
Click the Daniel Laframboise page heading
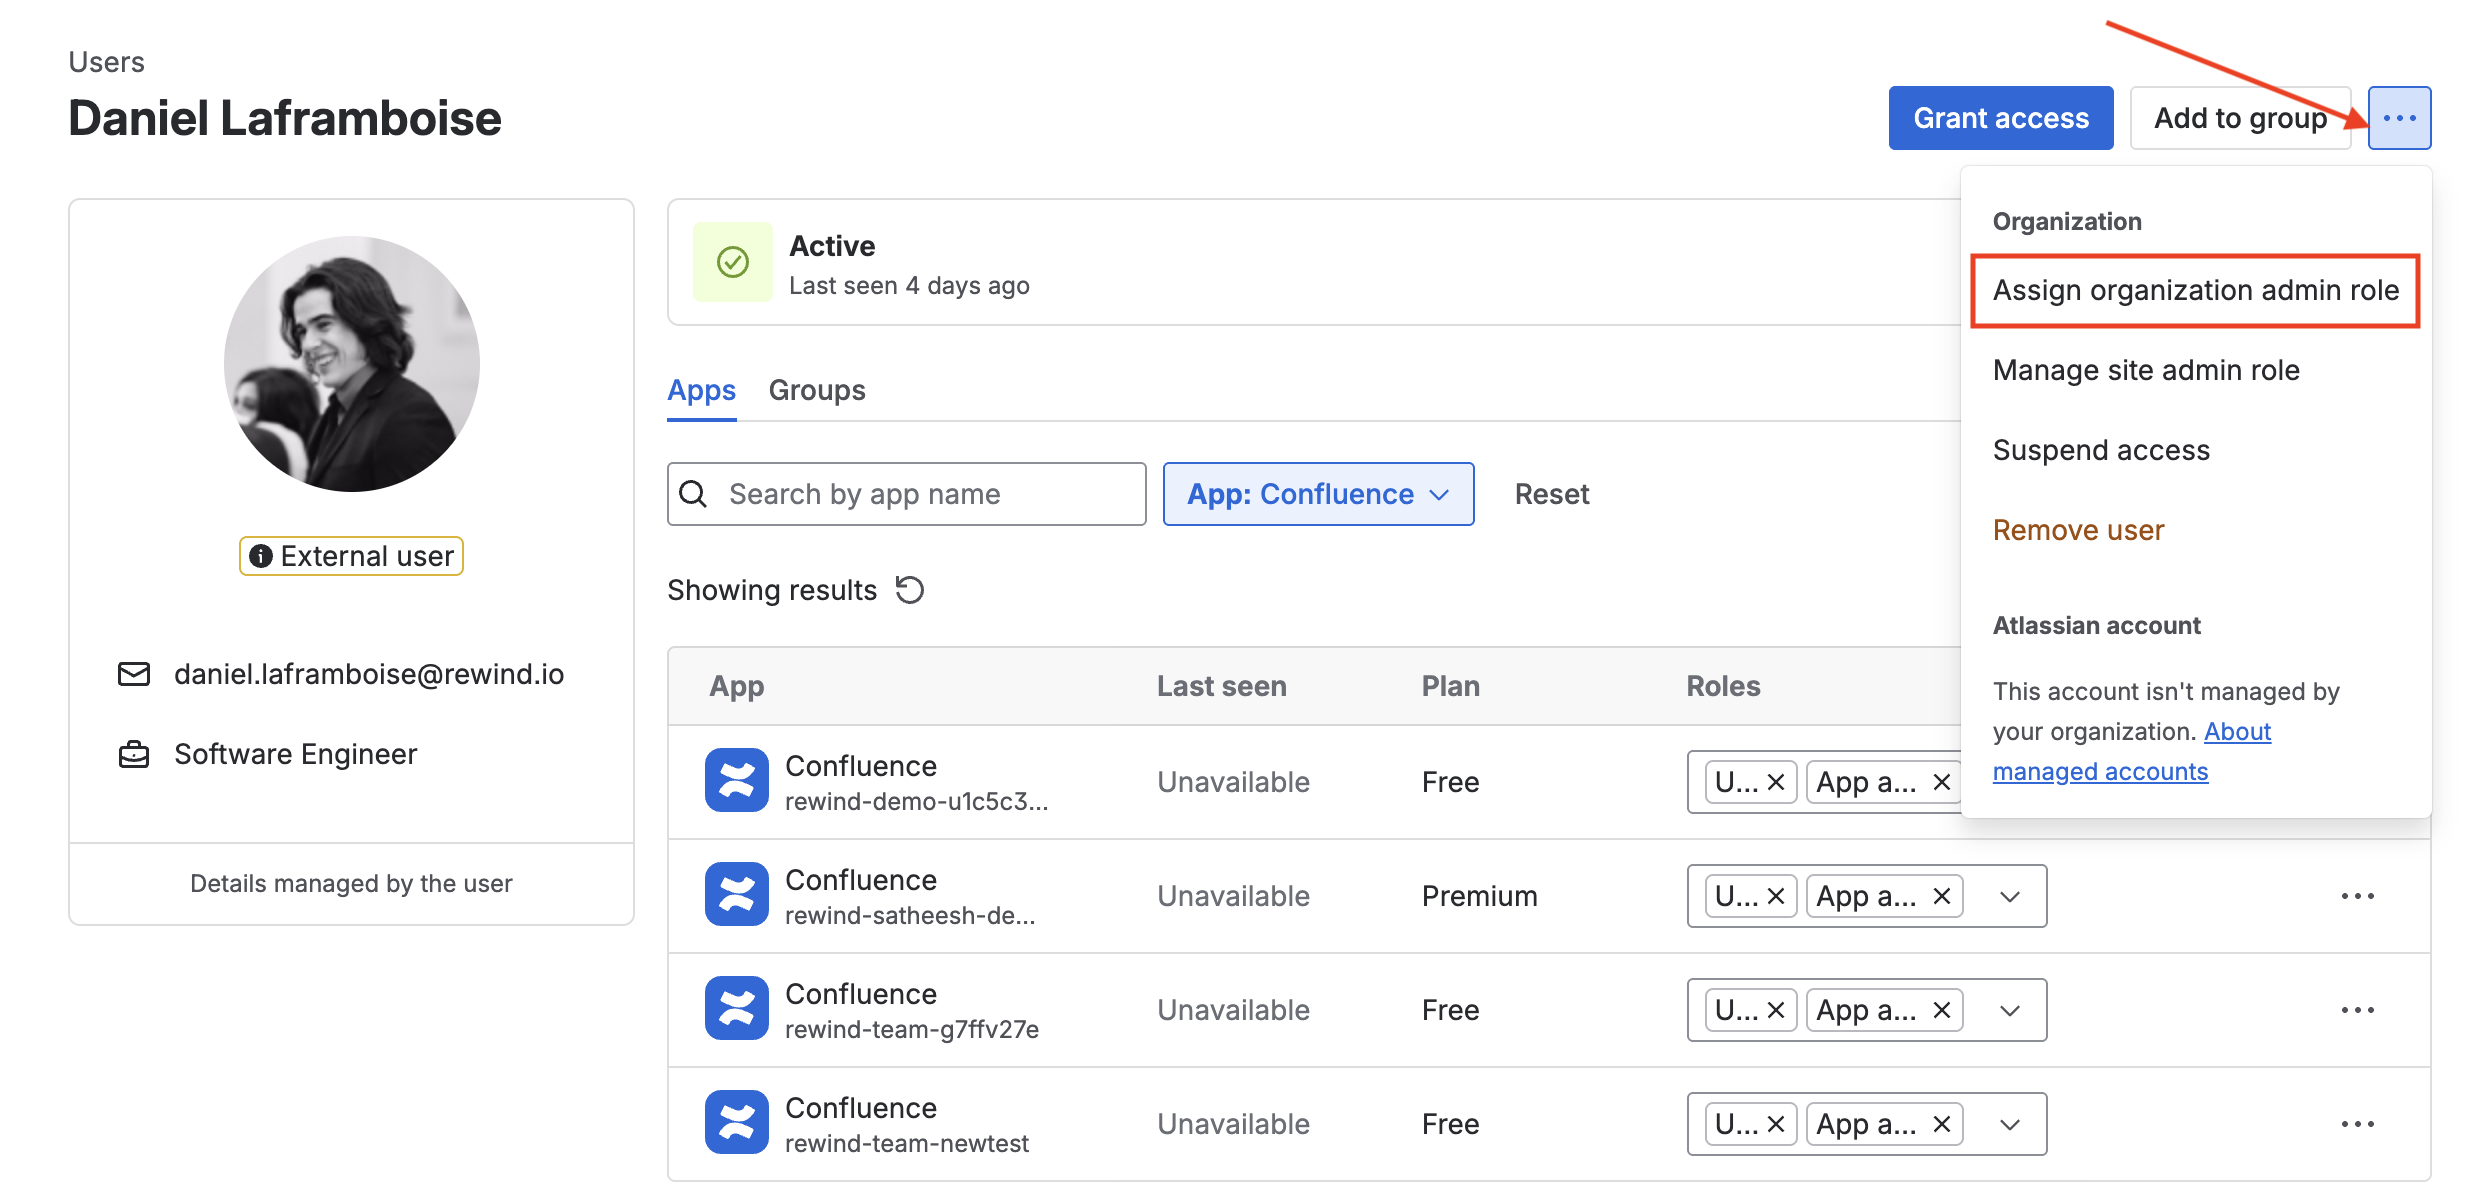point(285,119)
